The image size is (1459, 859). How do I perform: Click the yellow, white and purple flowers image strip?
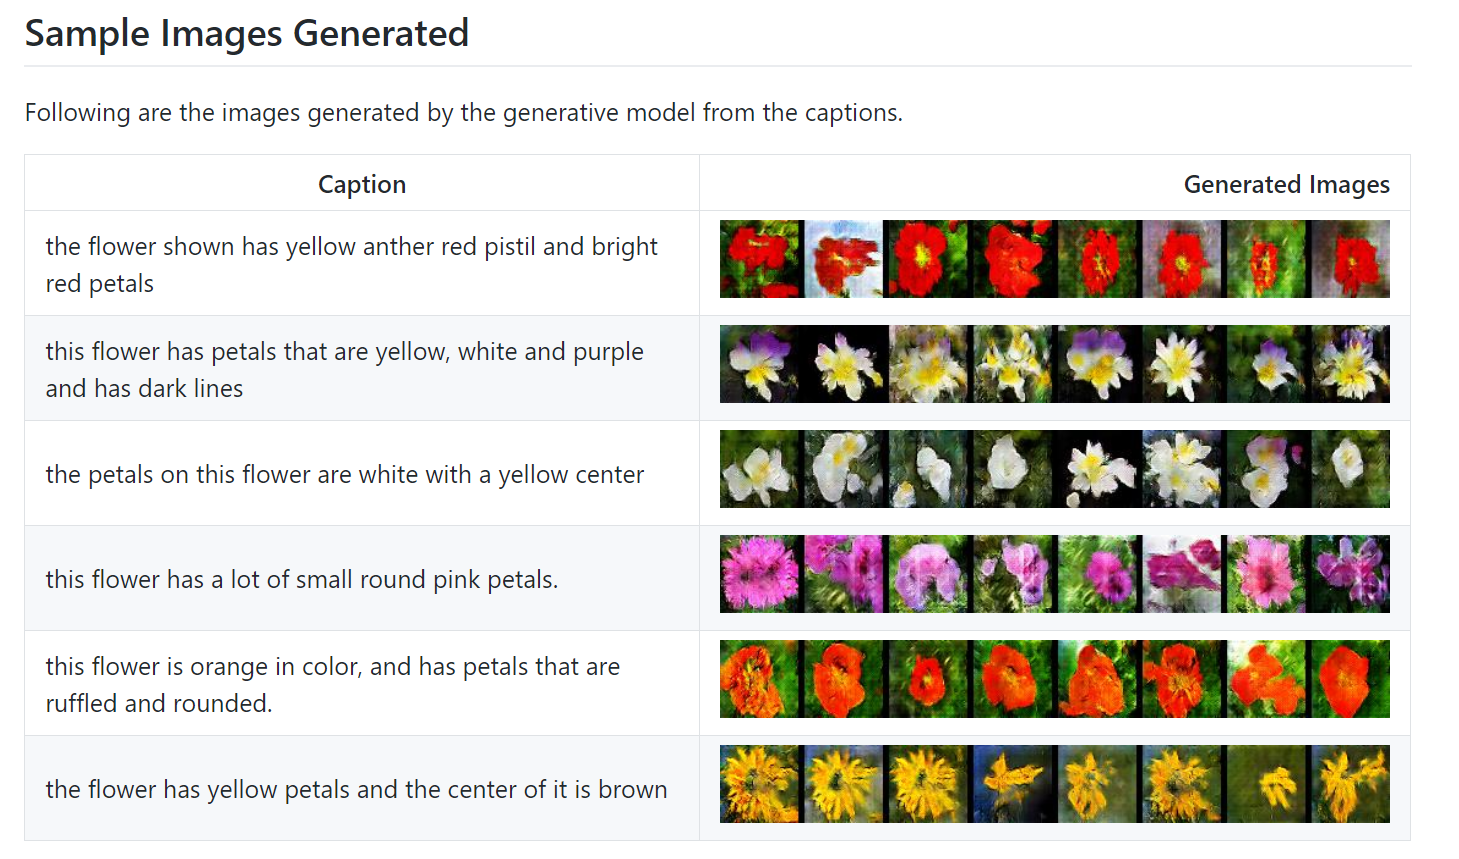(x=1054, y=364)
